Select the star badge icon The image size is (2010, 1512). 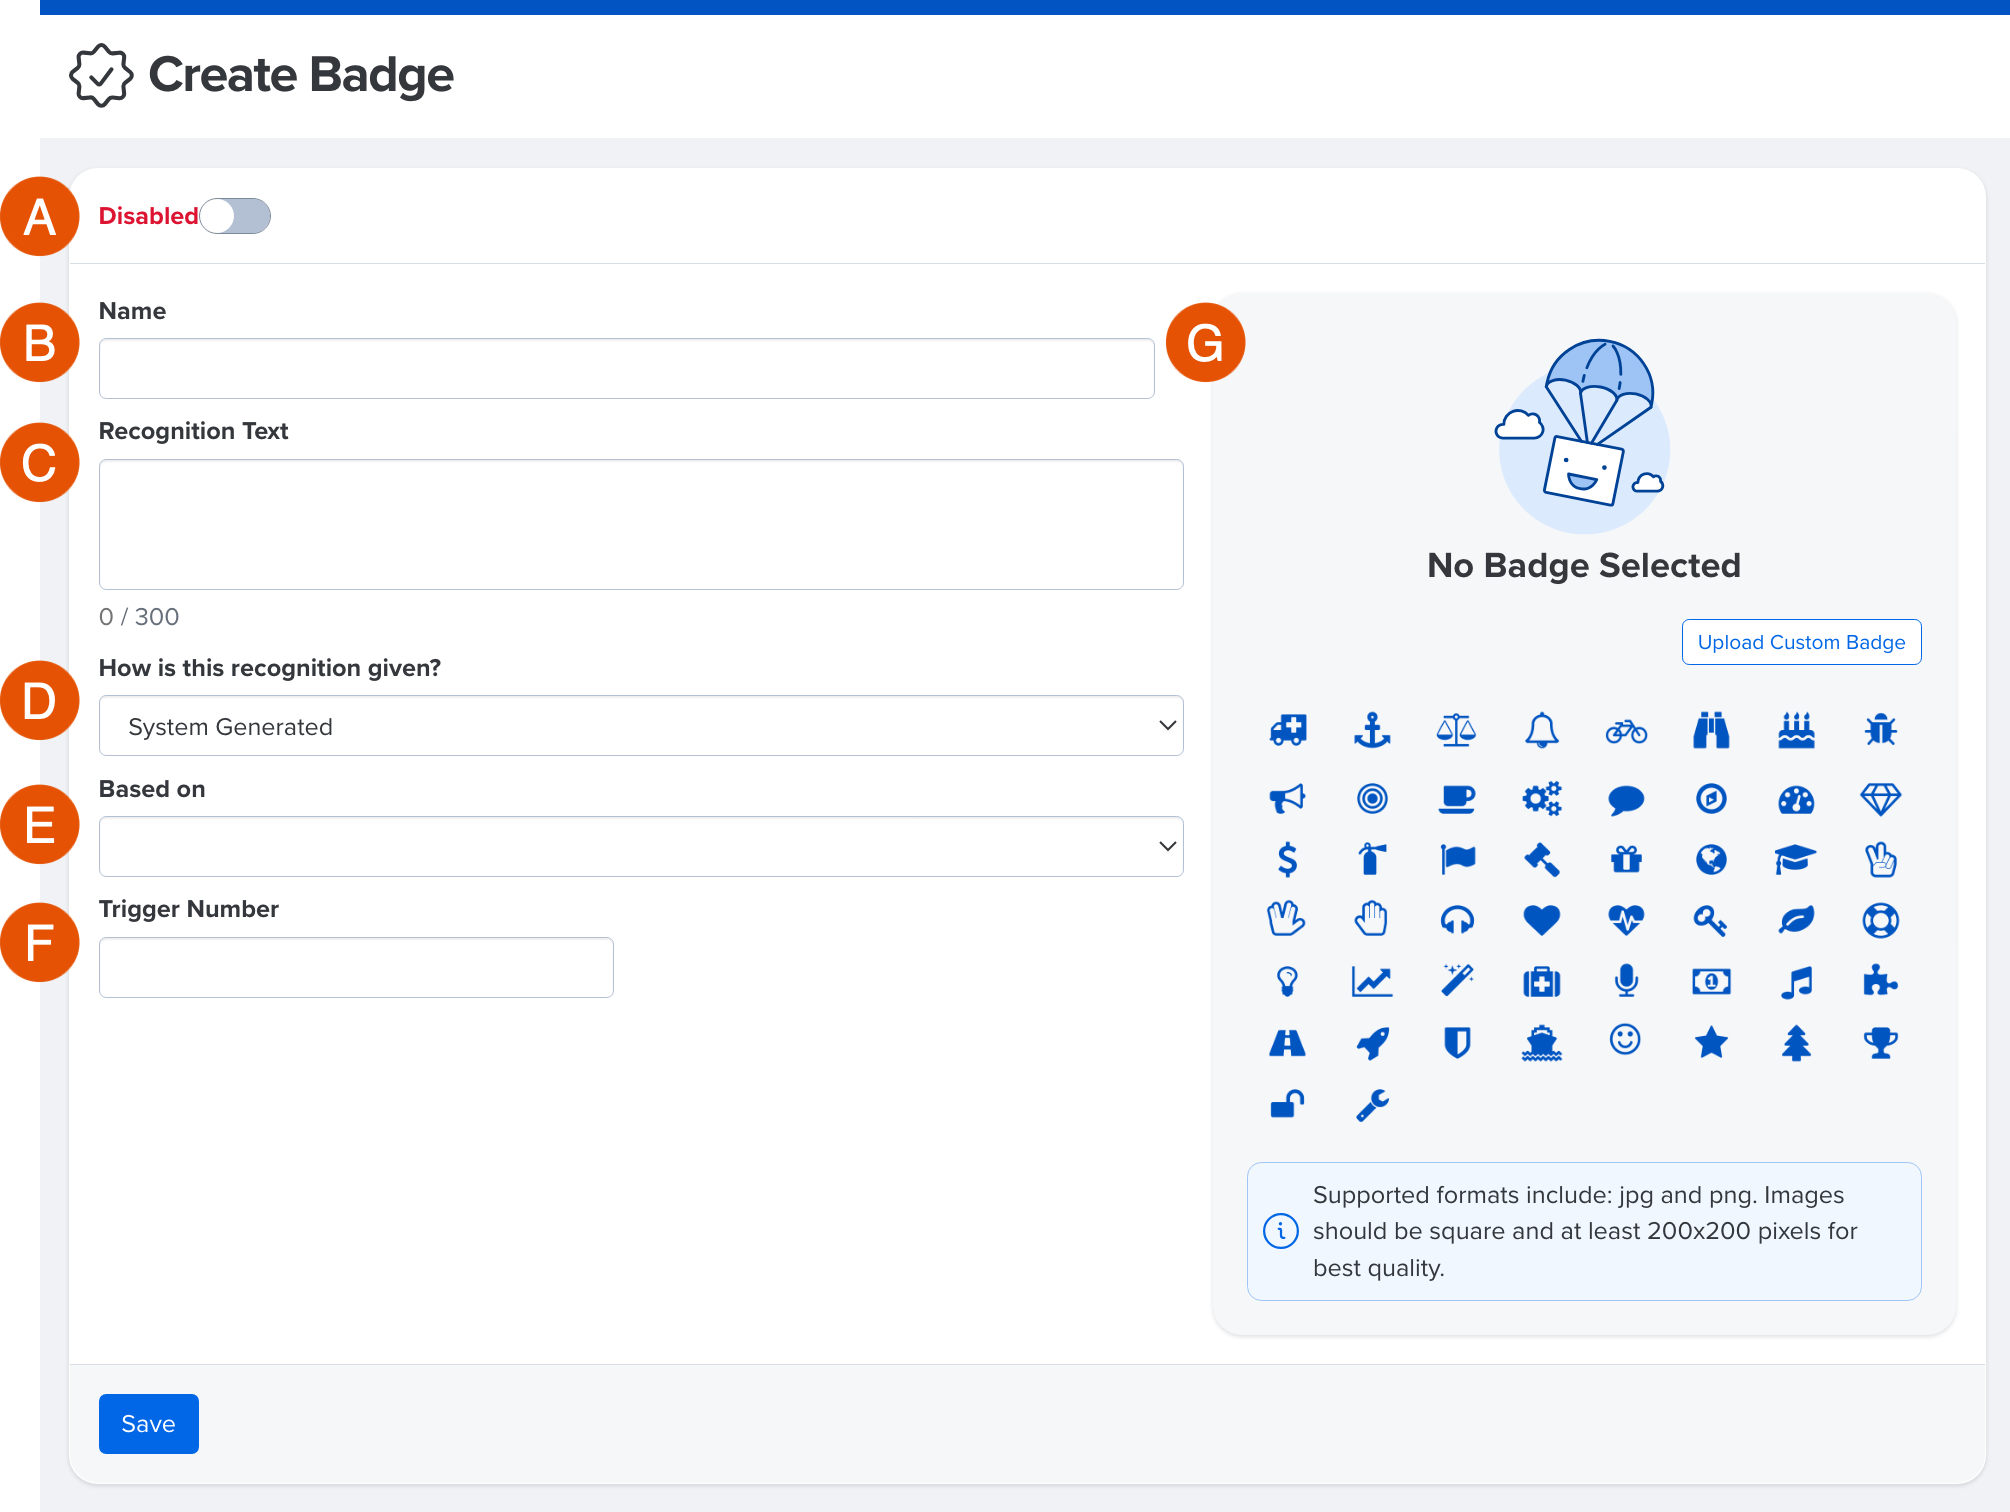tap(1711, 1043)
